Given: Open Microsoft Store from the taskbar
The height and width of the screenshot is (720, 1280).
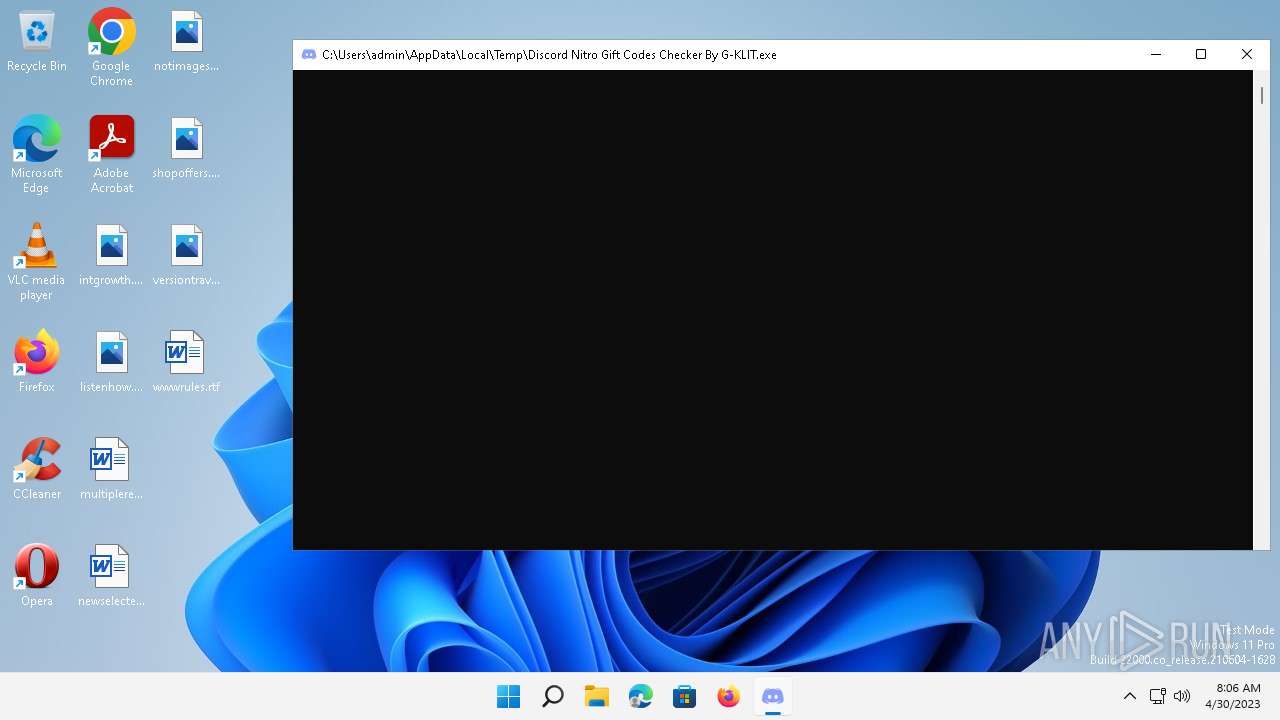Looking at the screenshot, I should click(685, 696).
